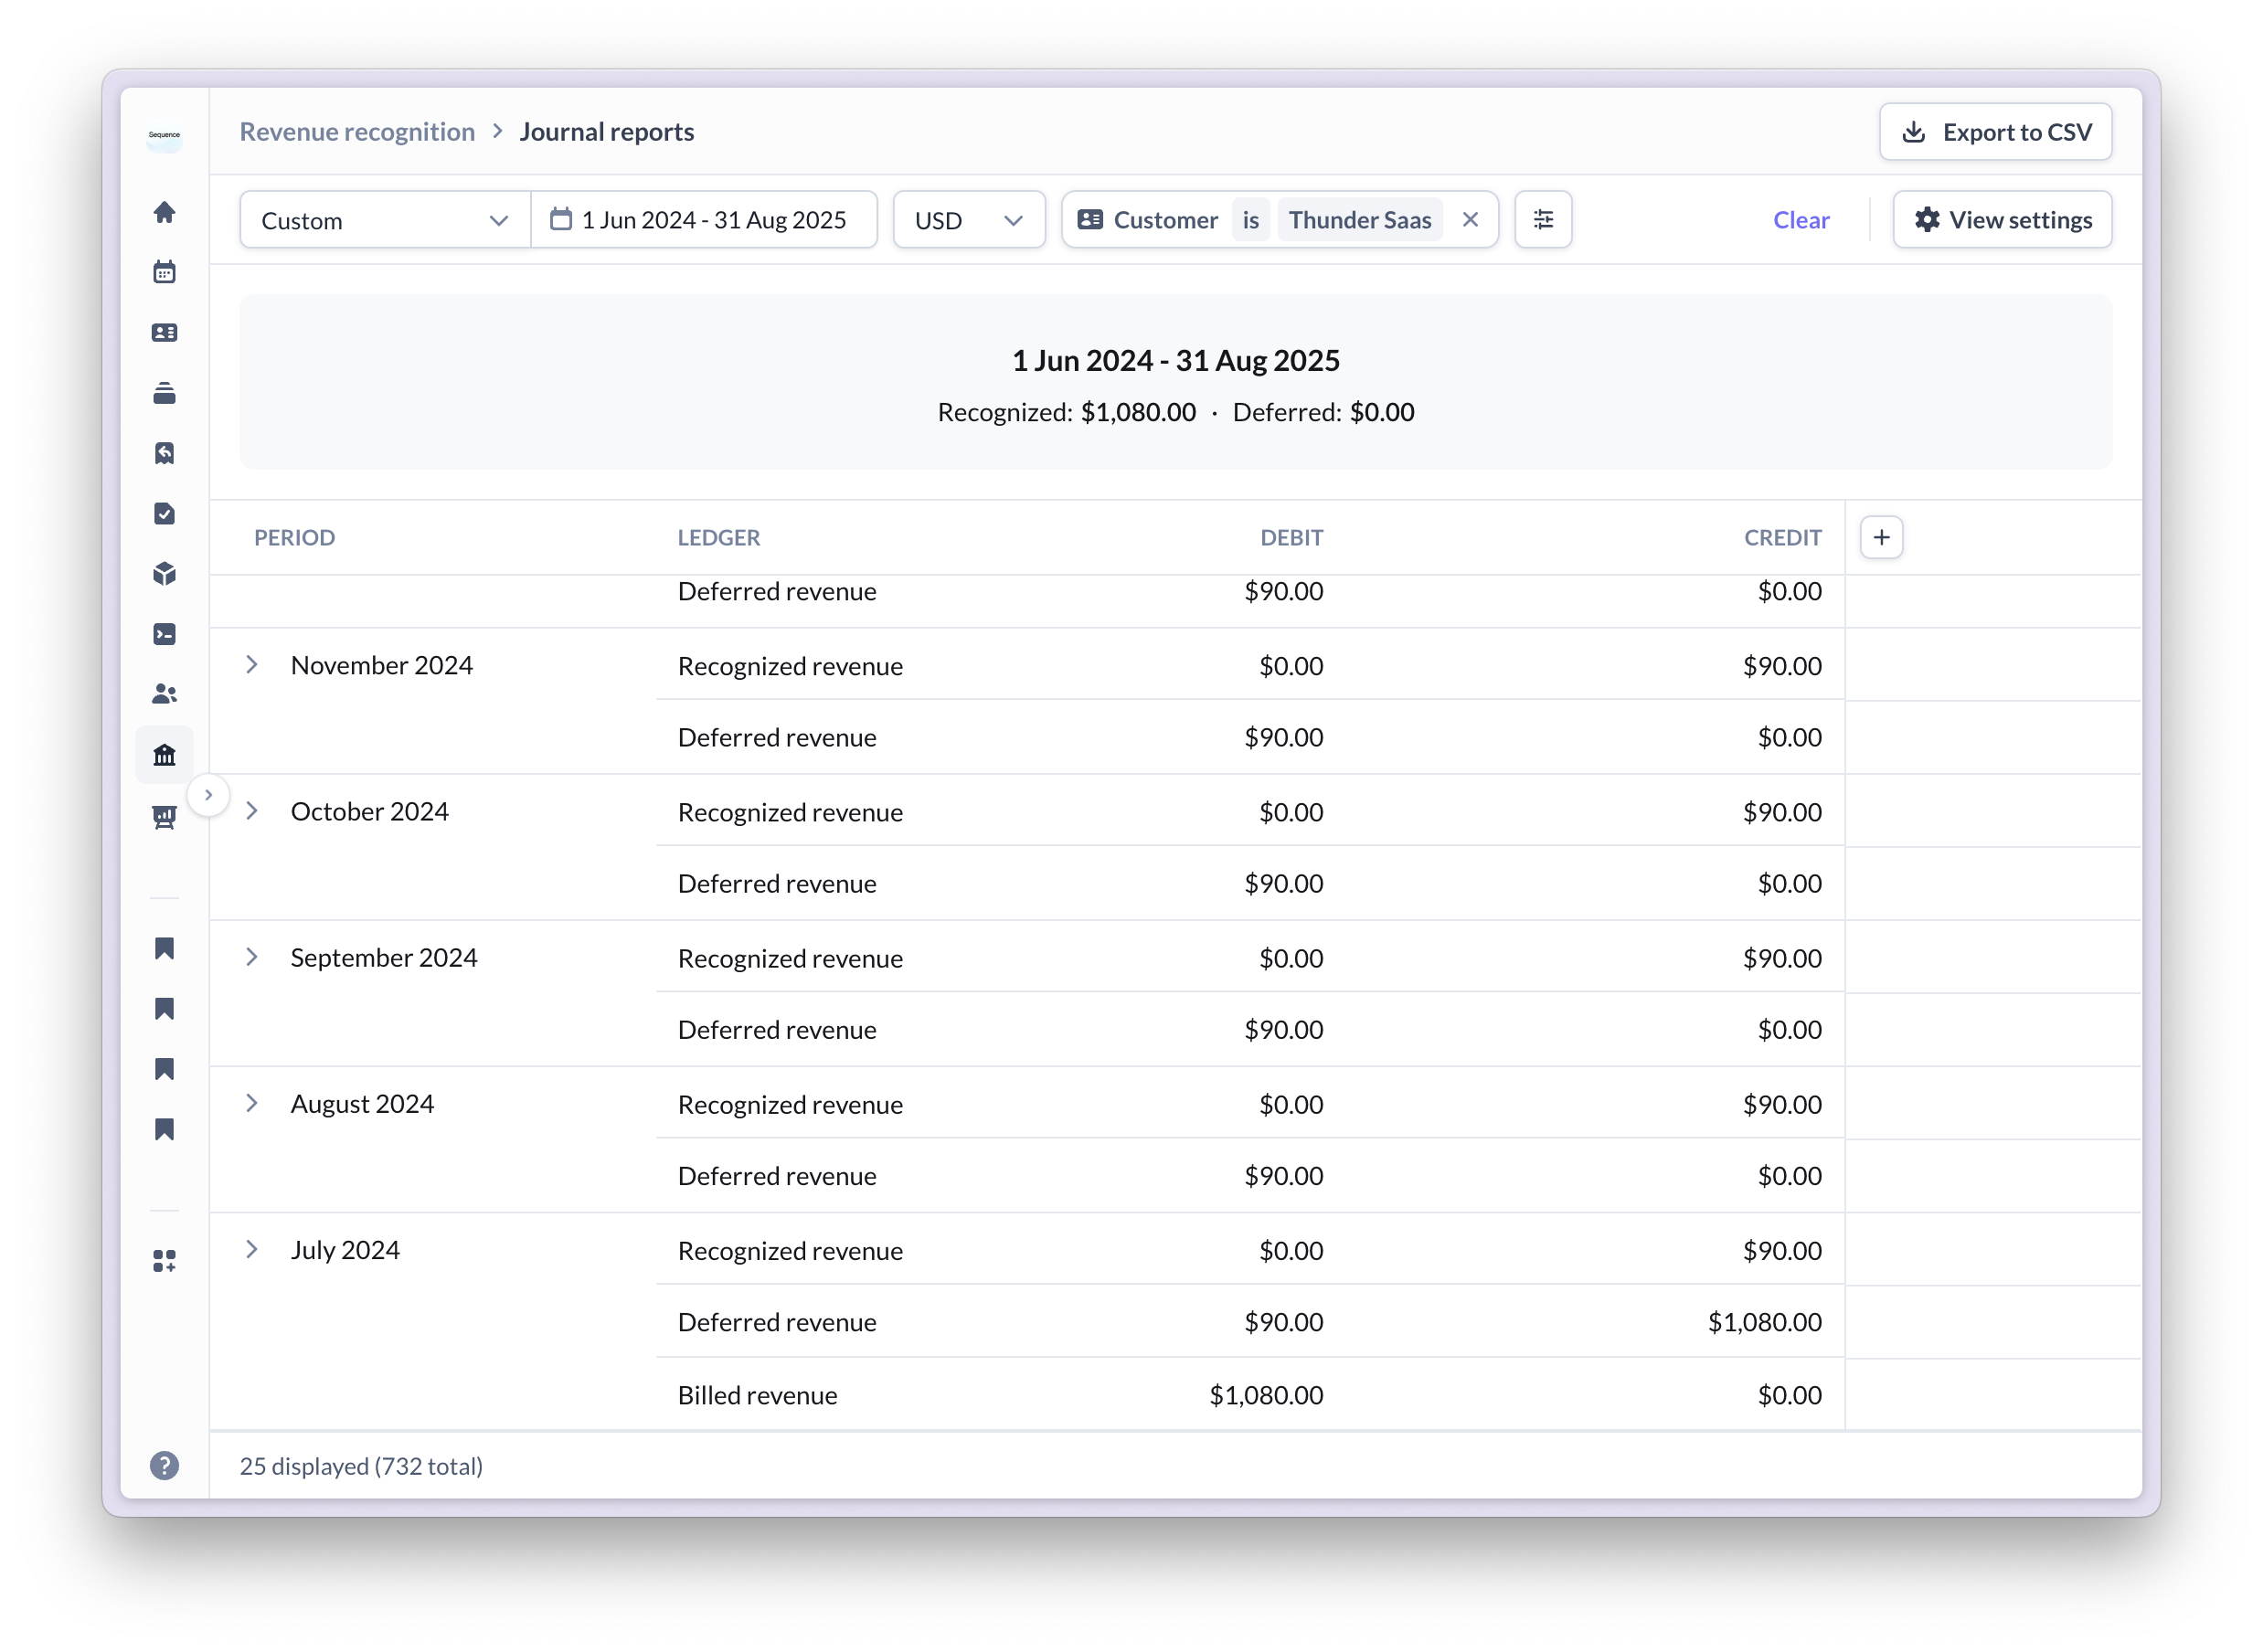Click the Clear filters link
This screenshot has height=1652, width=2263.
click(x=1800, y=219)
